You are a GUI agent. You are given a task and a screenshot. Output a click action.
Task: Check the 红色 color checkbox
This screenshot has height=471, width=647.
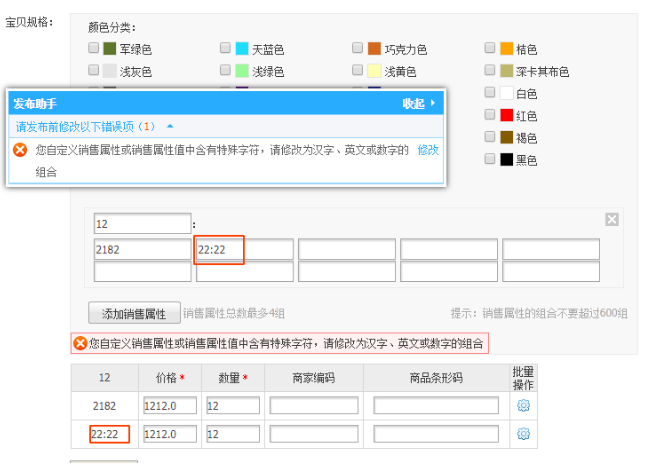[490, 114]
